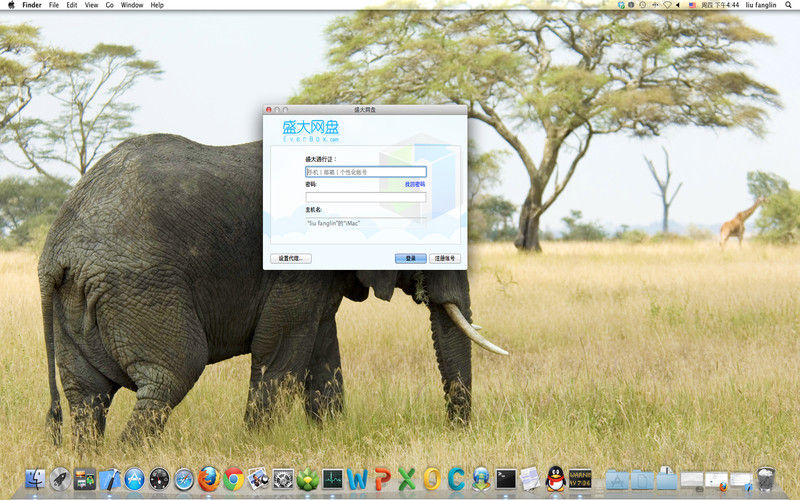The width and height of the screenshot is (800, 500).
Task: Open the US flag input source menu
Action: coord(692,5)
